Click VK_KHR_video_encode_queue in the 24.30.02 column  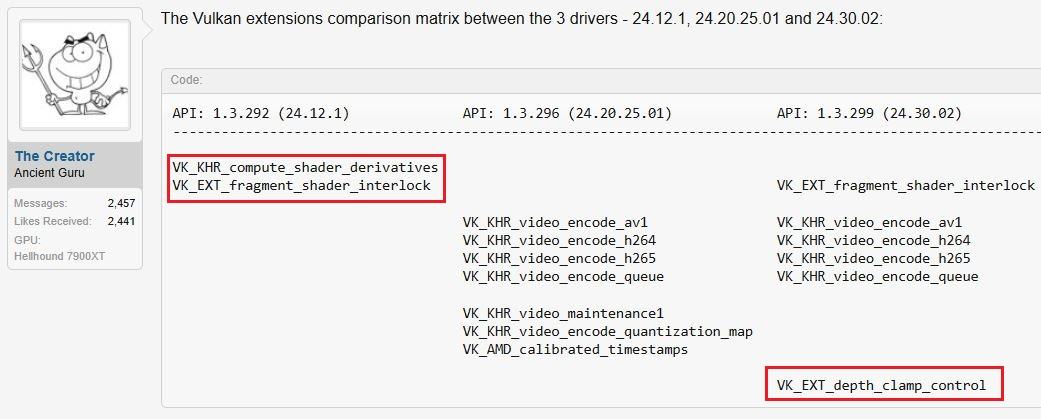877,276
